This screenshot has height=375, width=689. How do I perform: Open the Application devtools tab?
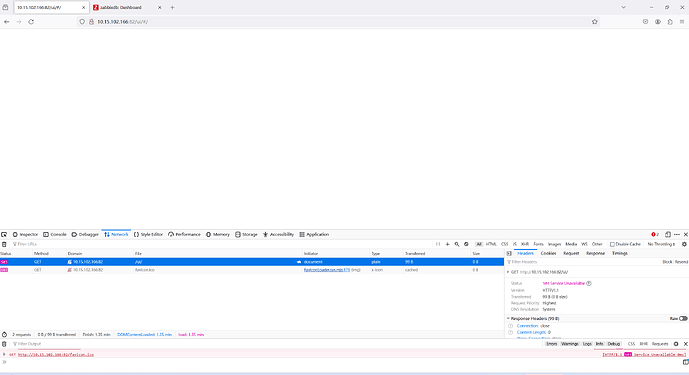pyautogui.click(x=314, y=234)
